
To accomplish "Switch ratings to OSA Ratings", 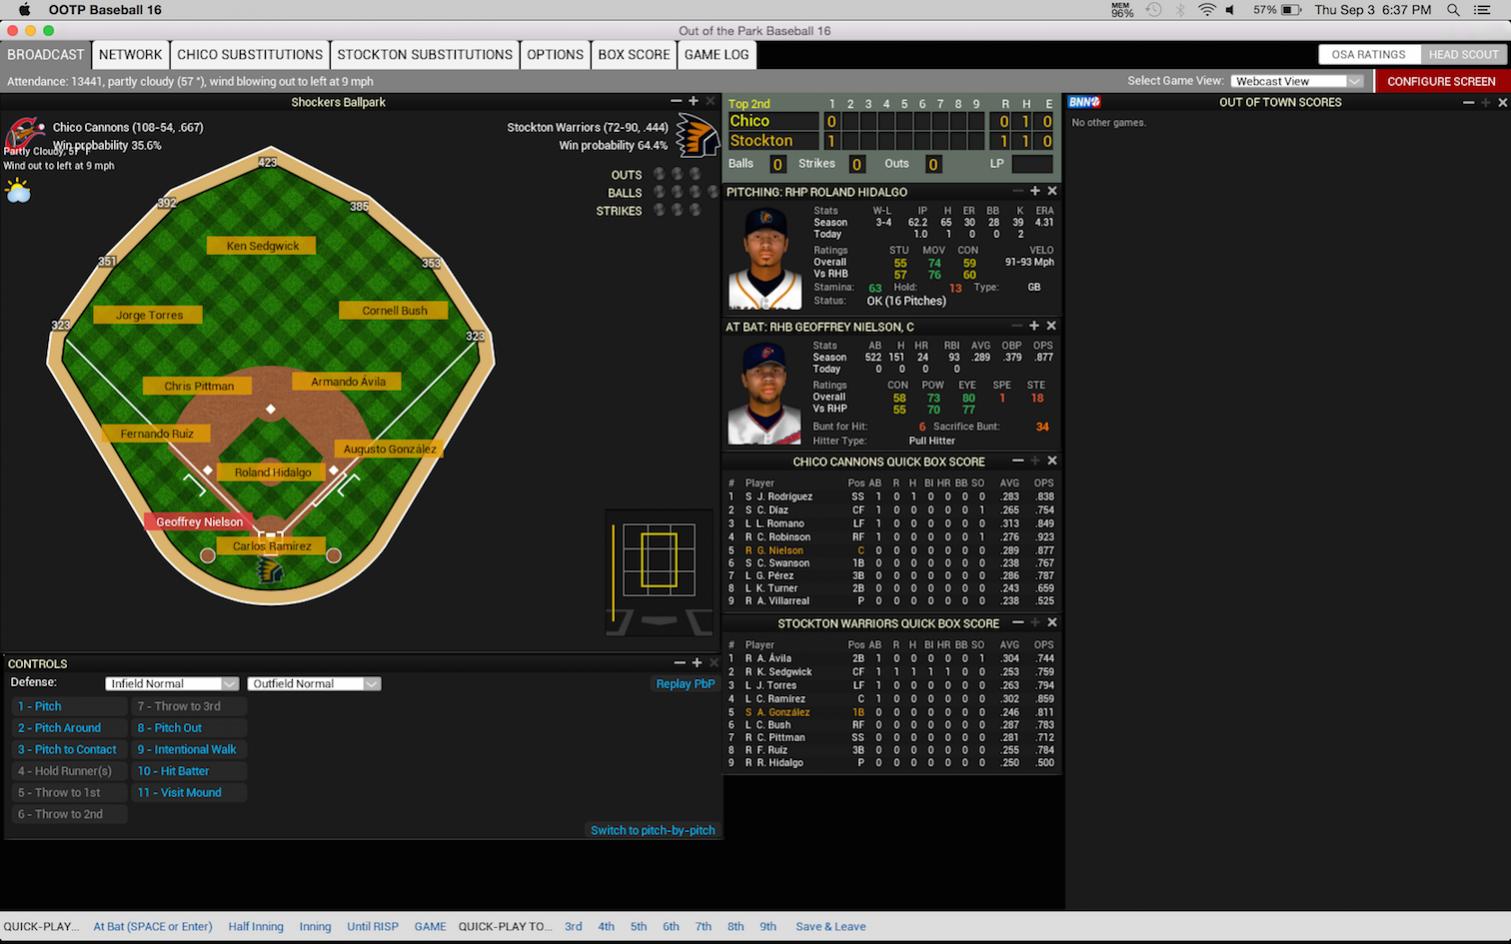I will coord(1368,55).
